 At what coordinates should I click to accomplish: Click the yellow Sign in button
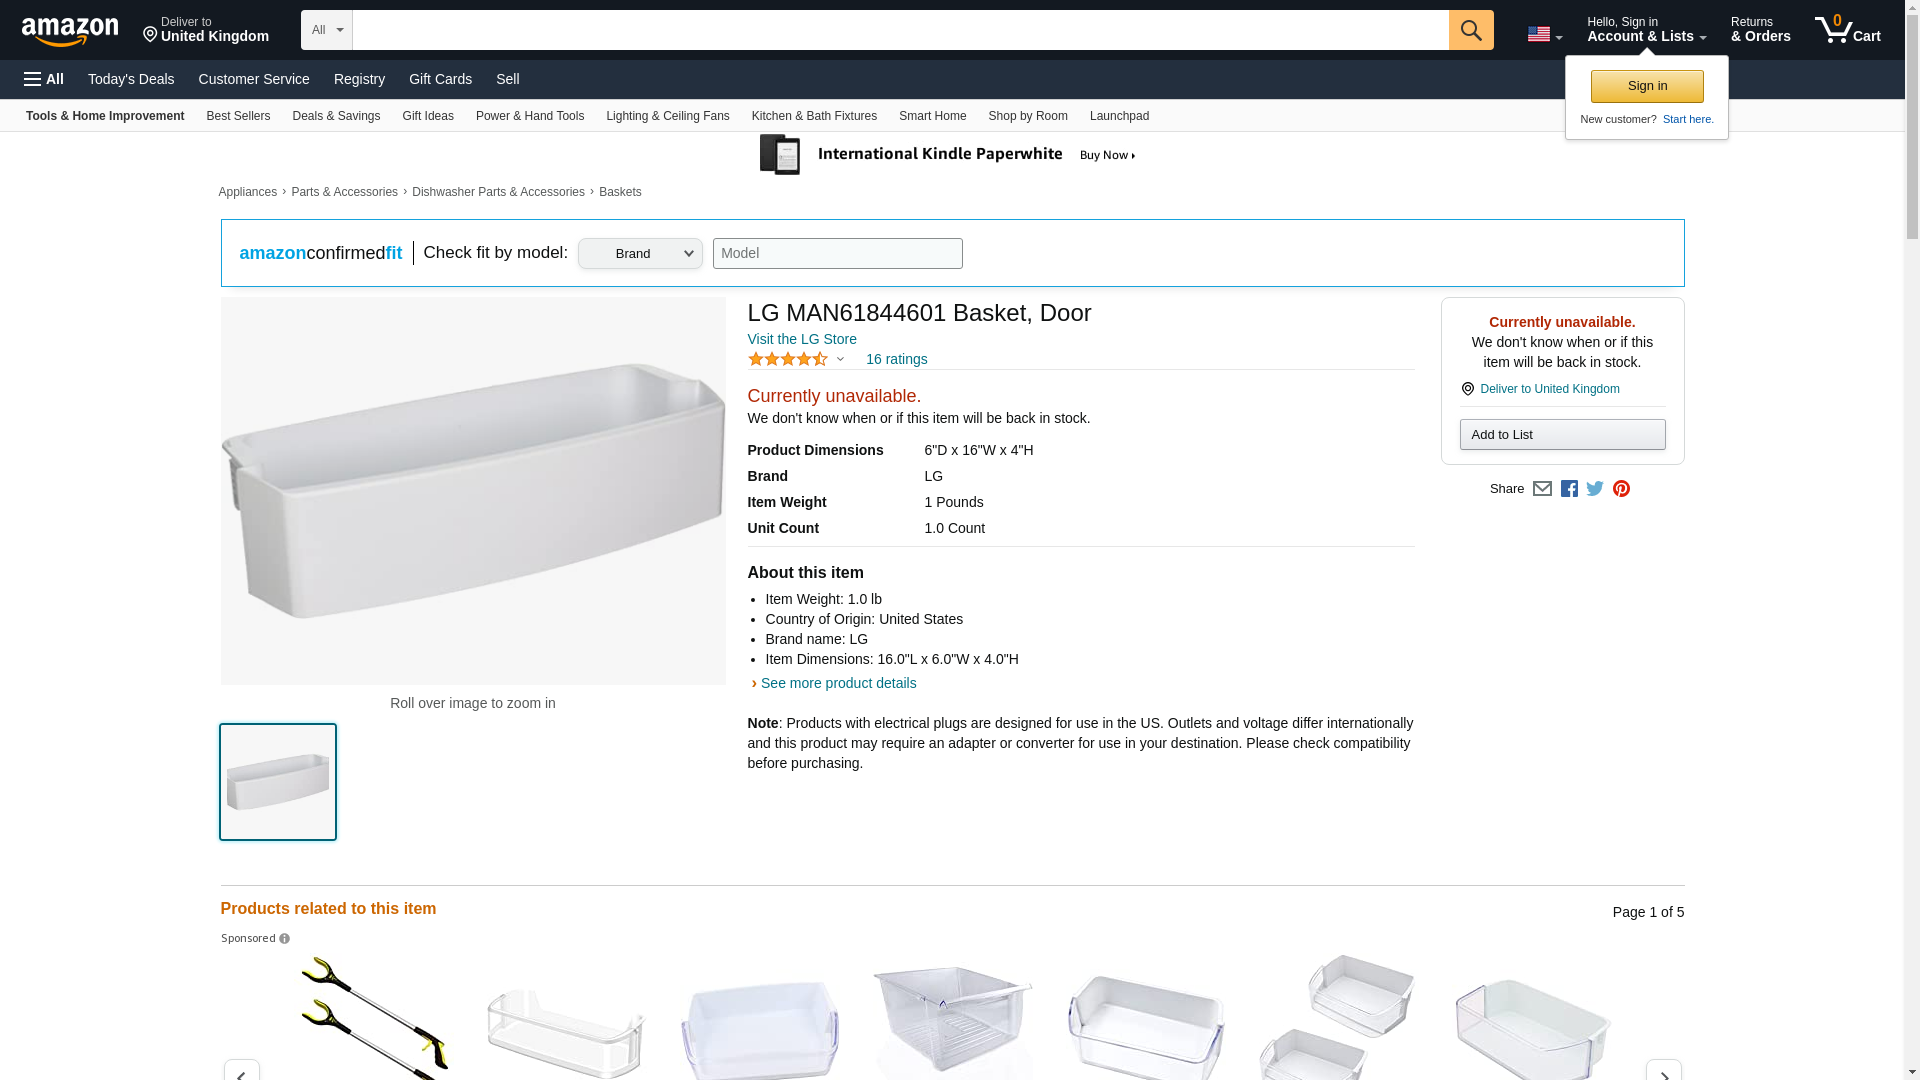[1646, 86]
